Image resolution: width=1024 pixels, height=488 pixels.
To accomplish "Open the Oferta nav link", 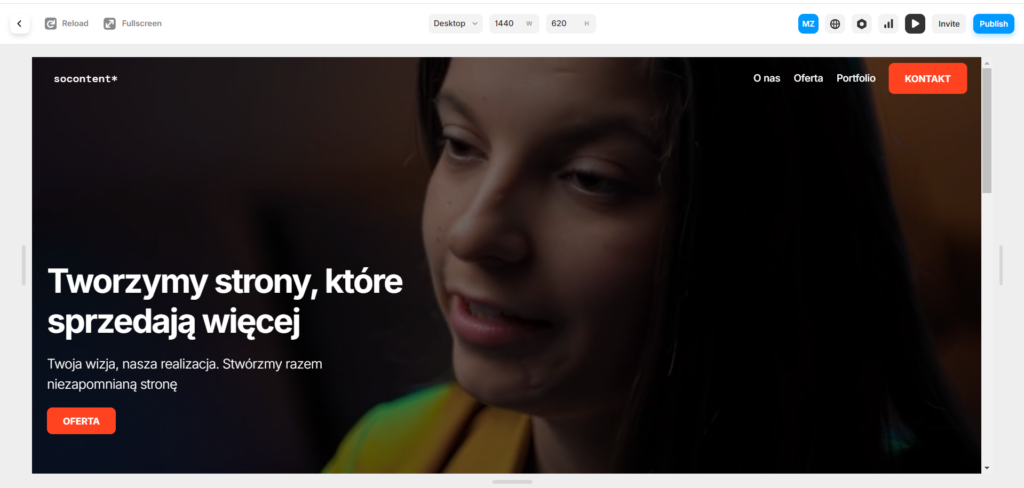I will click(x=808, y=78).
